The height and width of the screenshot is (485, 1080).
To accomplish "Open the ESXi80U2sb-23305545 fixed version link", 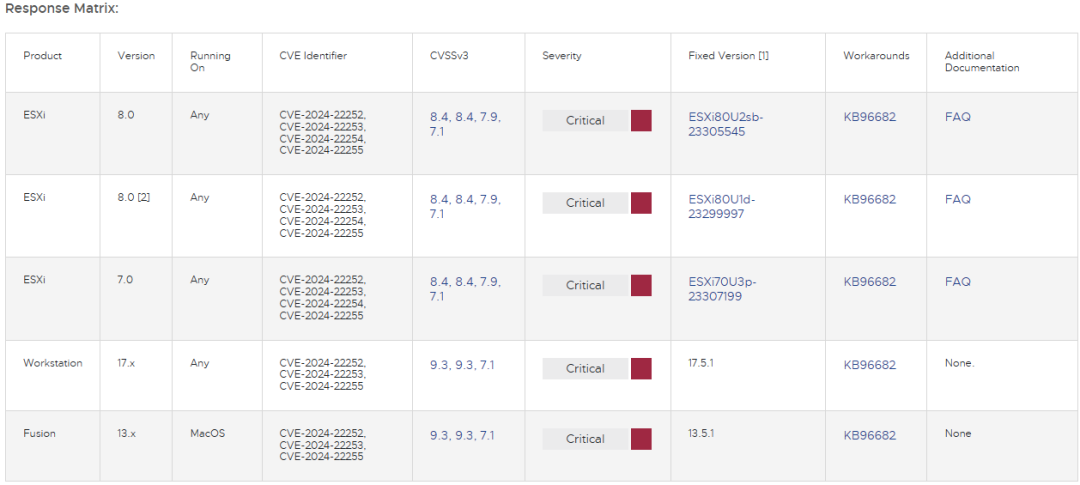I will point(726,124).
